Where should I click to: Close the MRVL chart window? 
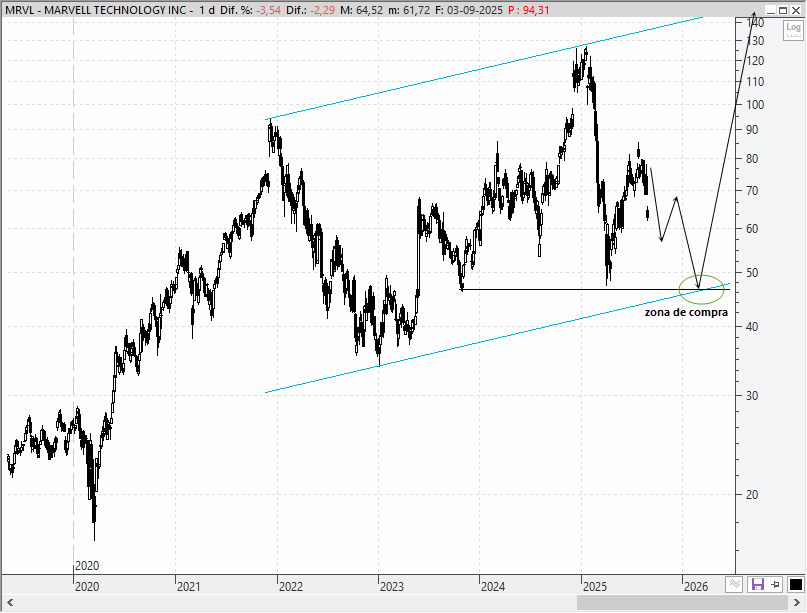point(796,10)
